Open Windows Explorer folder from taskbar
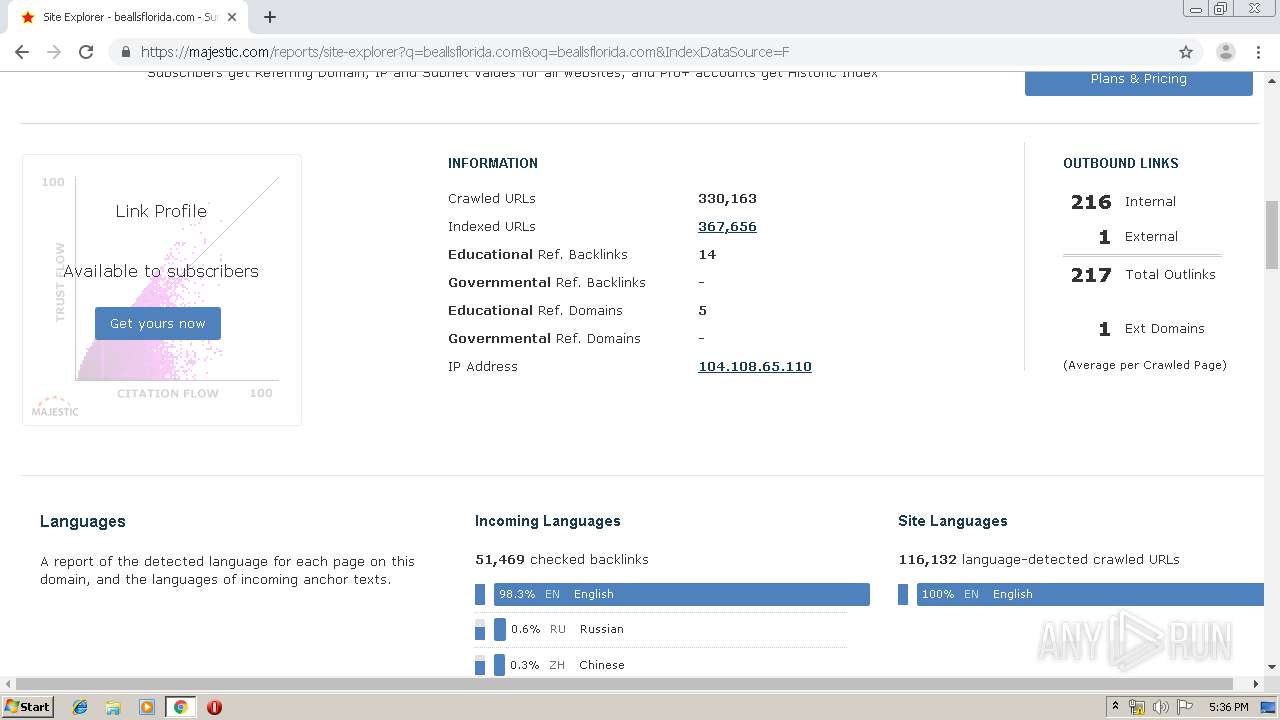This screenshot has height=720, width=1280. pos(113,707)
